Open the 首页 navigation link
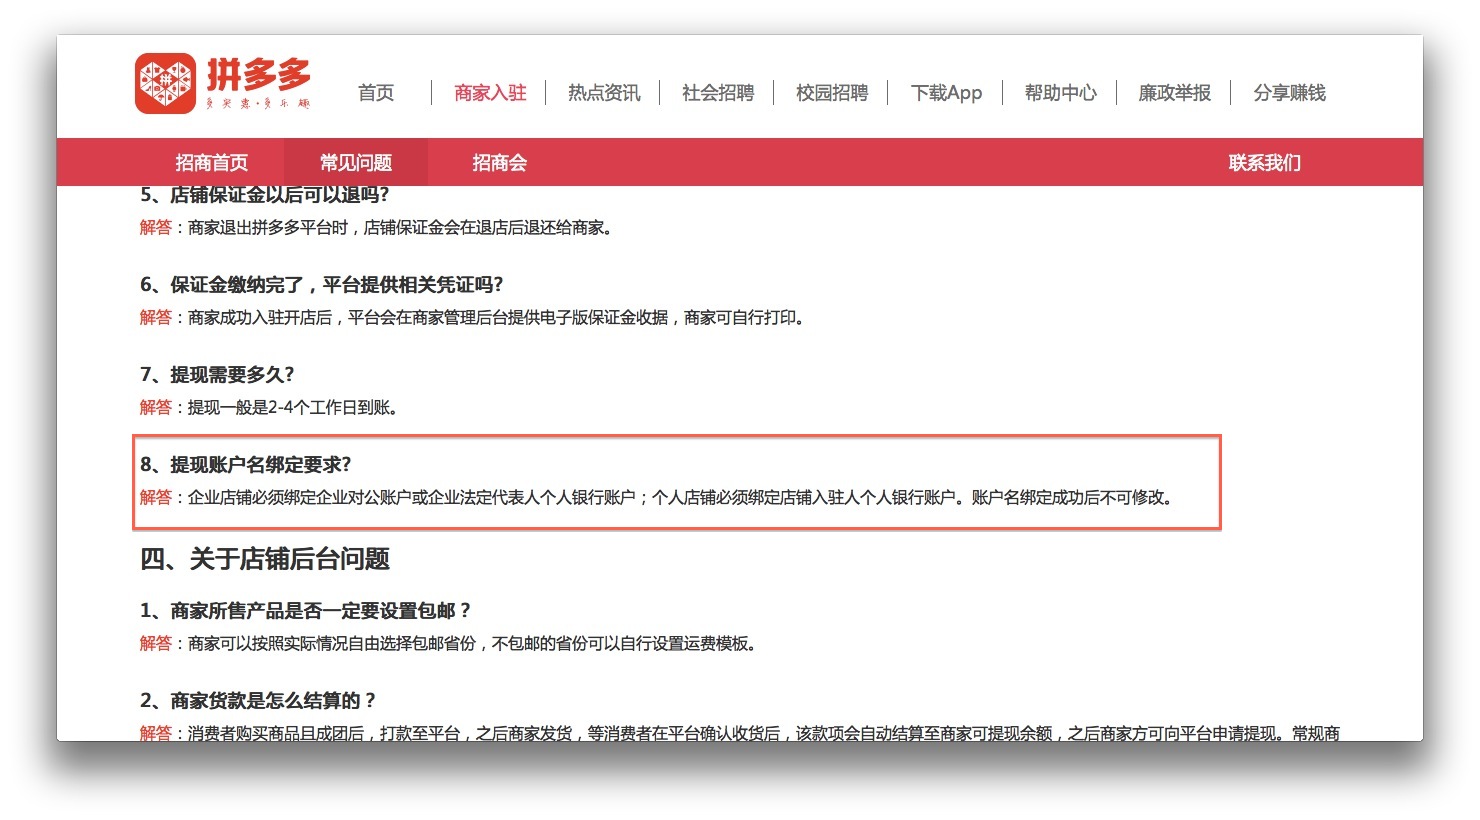Viewport: 1480px width, 820px height. (x=376, y=93)
